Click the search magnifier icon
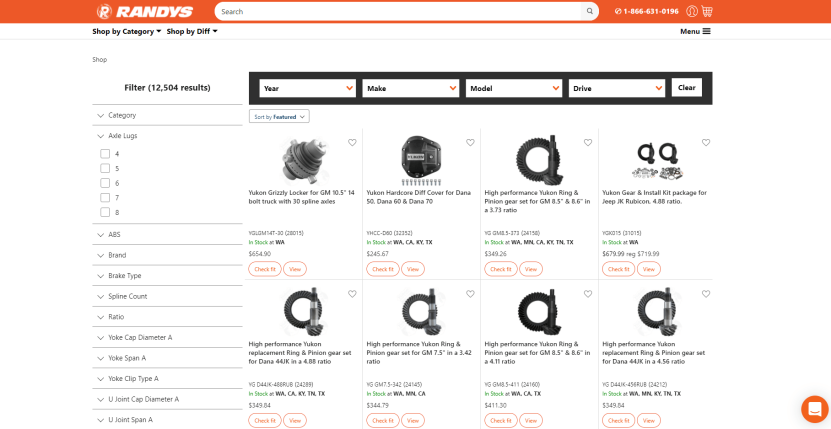 (589, 11)
